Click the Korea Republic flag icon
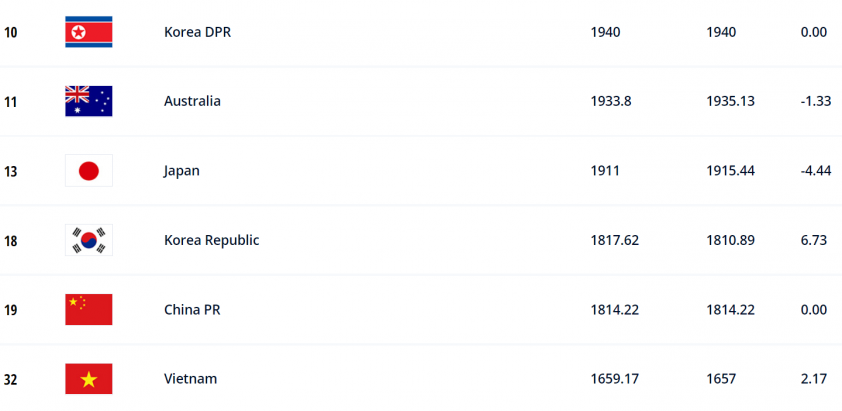The image size is (842, 411). (89, 240)
